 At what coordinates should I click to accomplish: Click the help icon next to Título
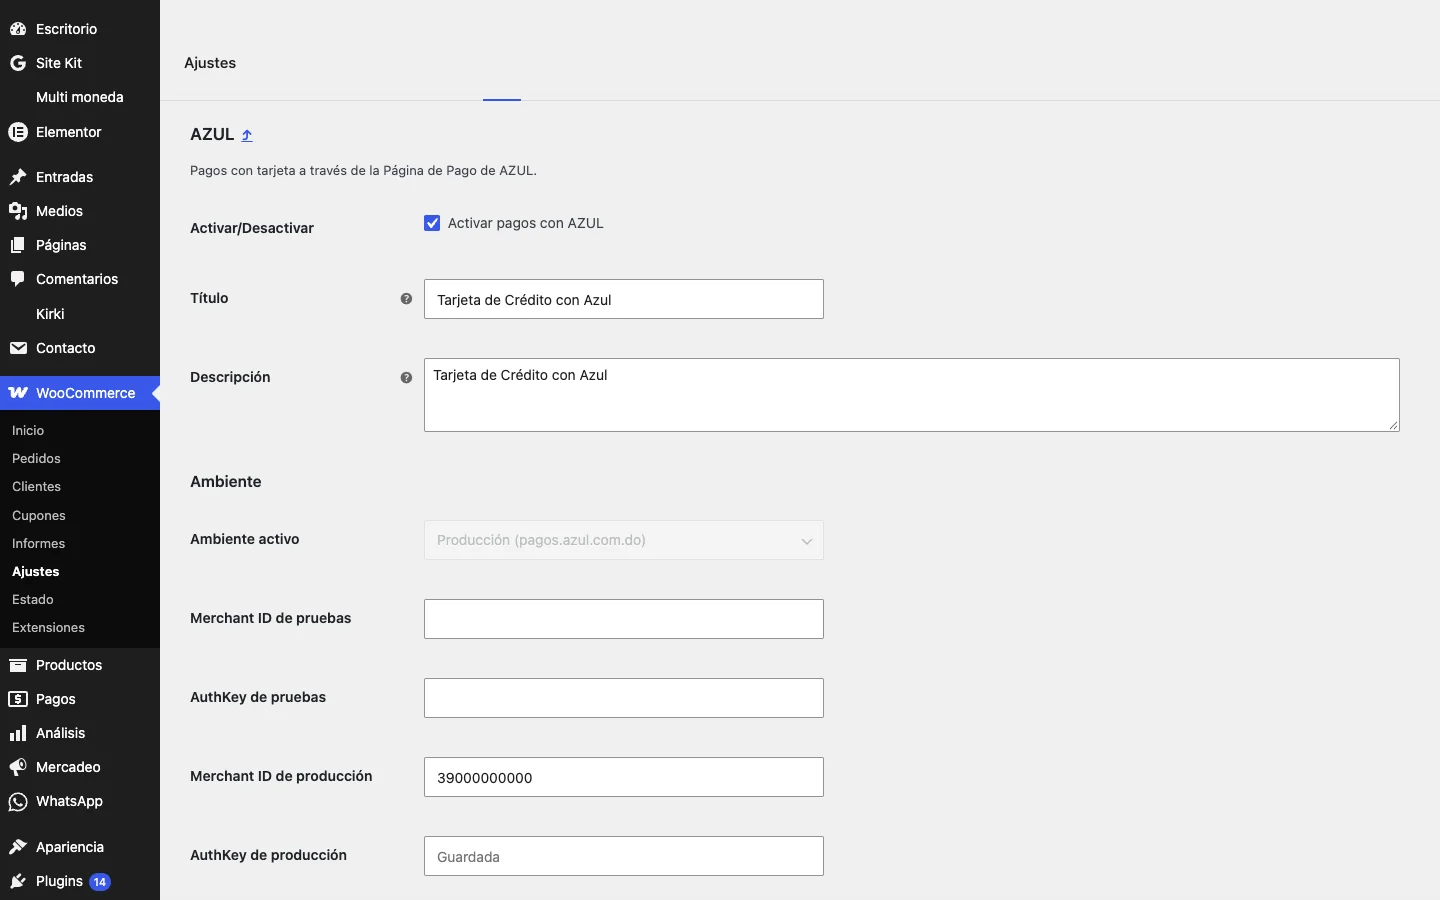pos(406,299)
